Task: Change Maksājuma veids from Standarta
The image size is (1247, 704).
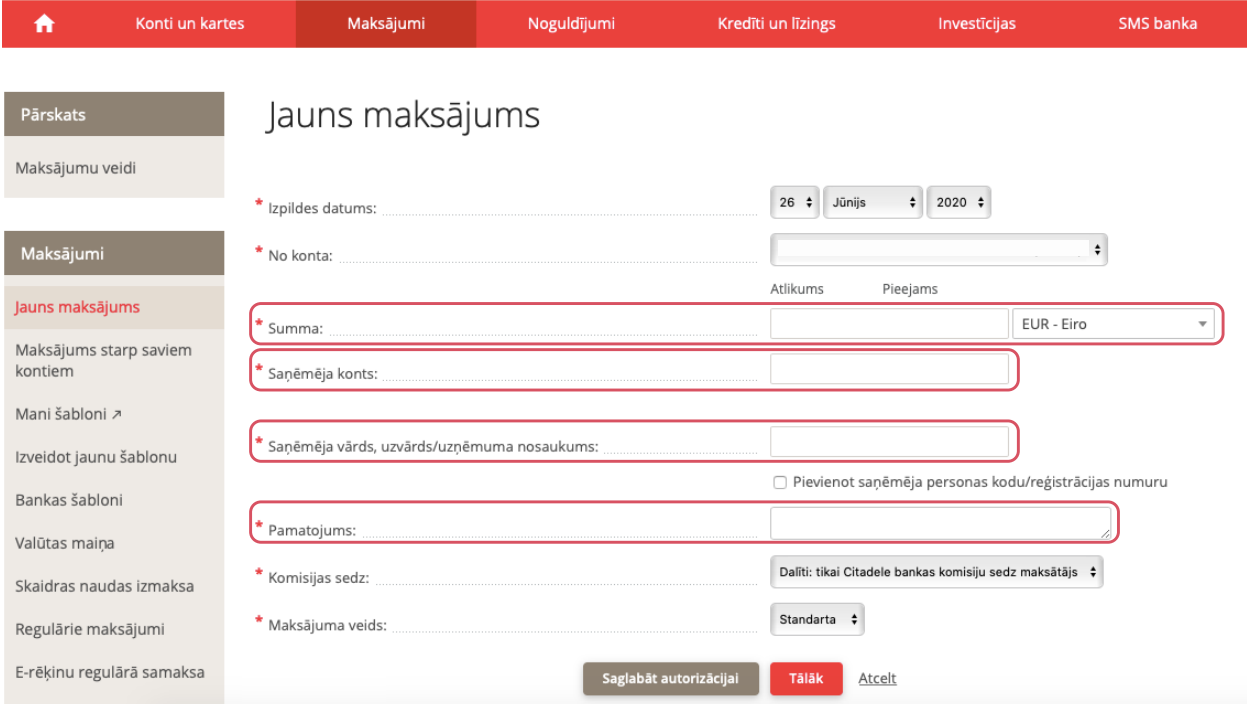Action: pyautogui.click(x=817, y=620)
